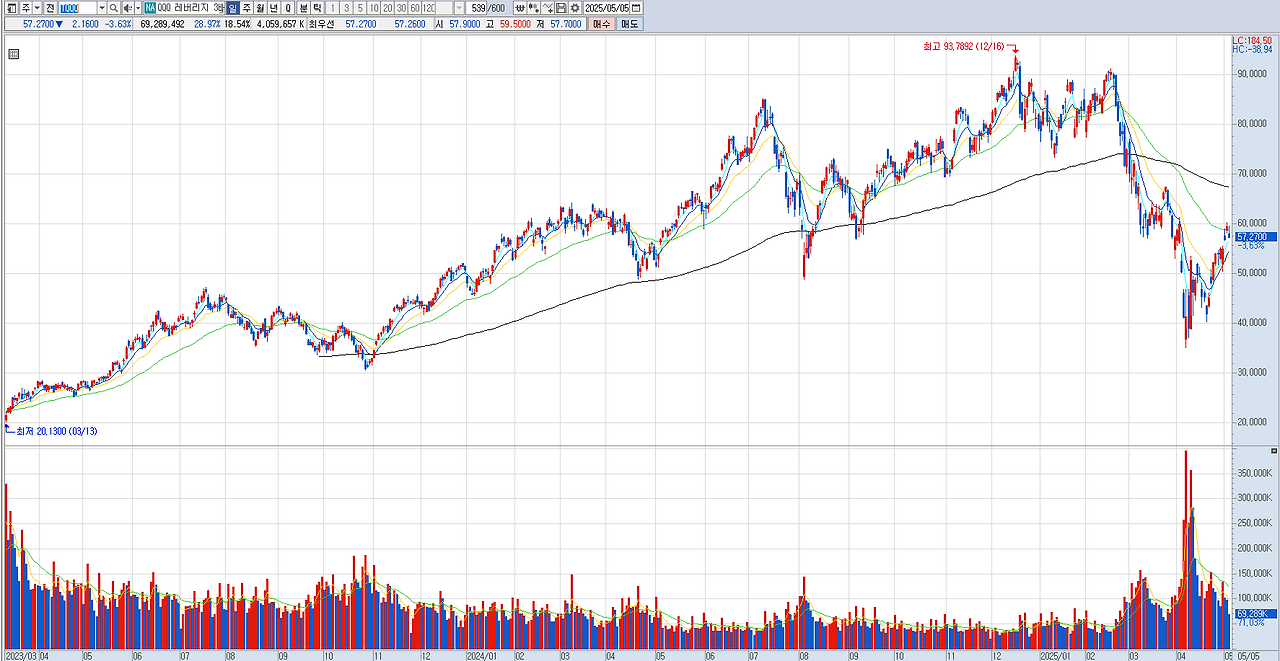The height and width of the screenshot is (661, 1280).
Task: Choose the 3 interval button
Action: tap(346, 8)
